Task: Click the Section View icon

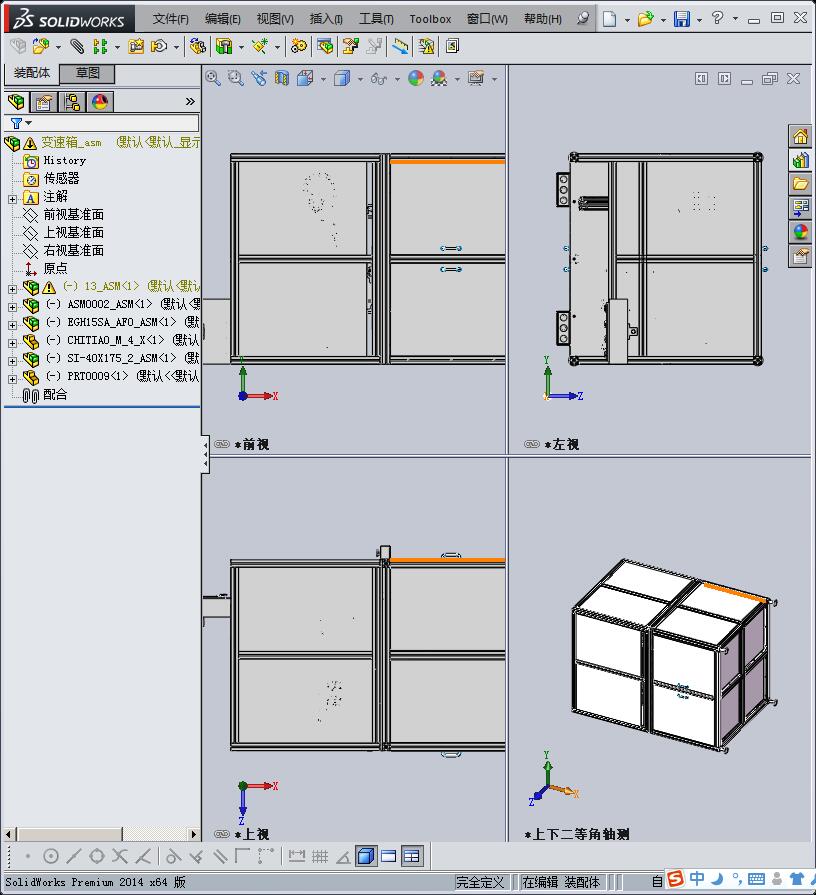Action: [282, 78]
